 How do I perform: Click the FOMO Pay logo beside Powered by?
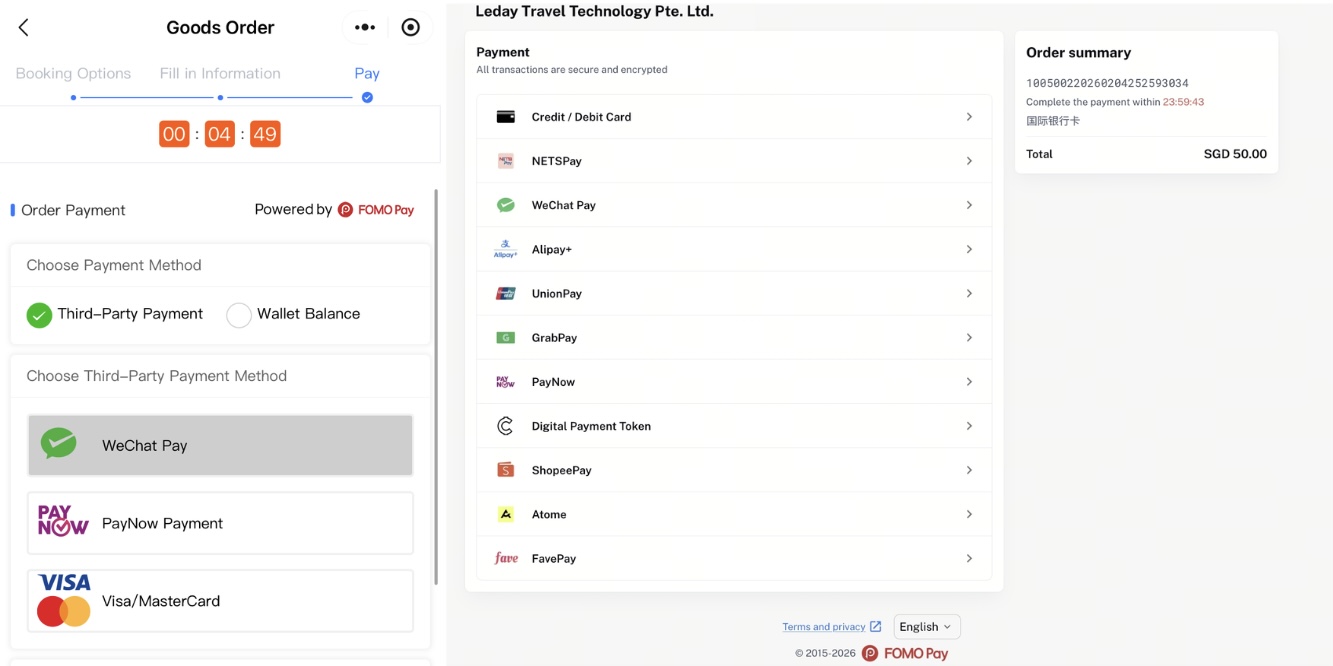click(x=376, y=210)
